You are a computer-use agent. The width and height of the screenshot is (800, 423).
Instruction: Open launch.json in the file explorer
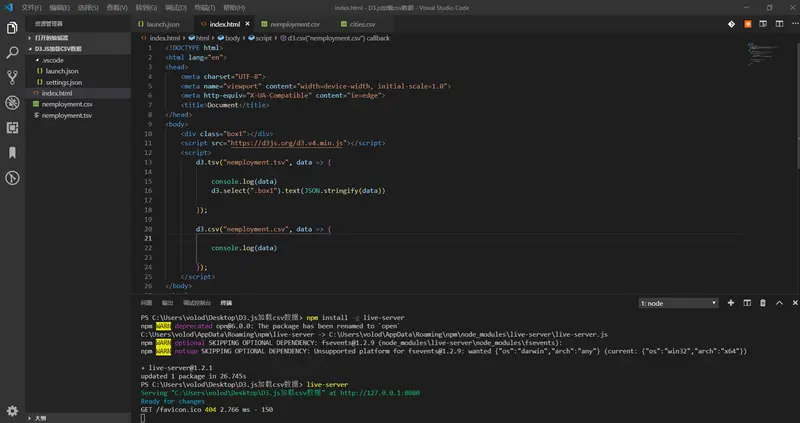[78, 71]
